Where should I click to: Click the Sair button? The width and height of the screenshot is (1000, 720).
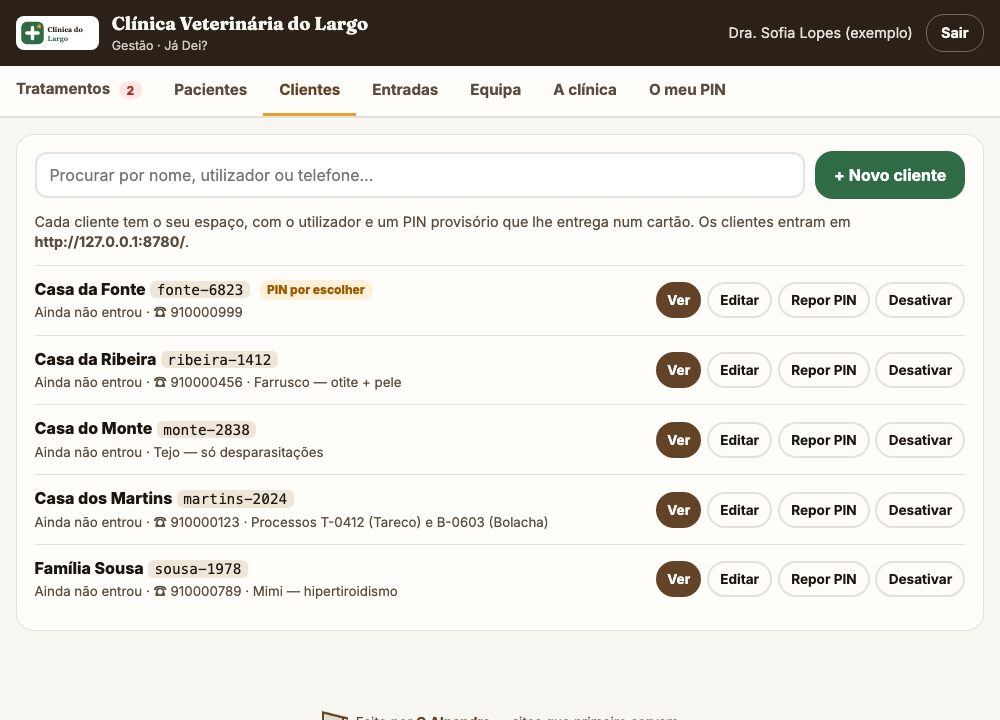coord(954,33)
